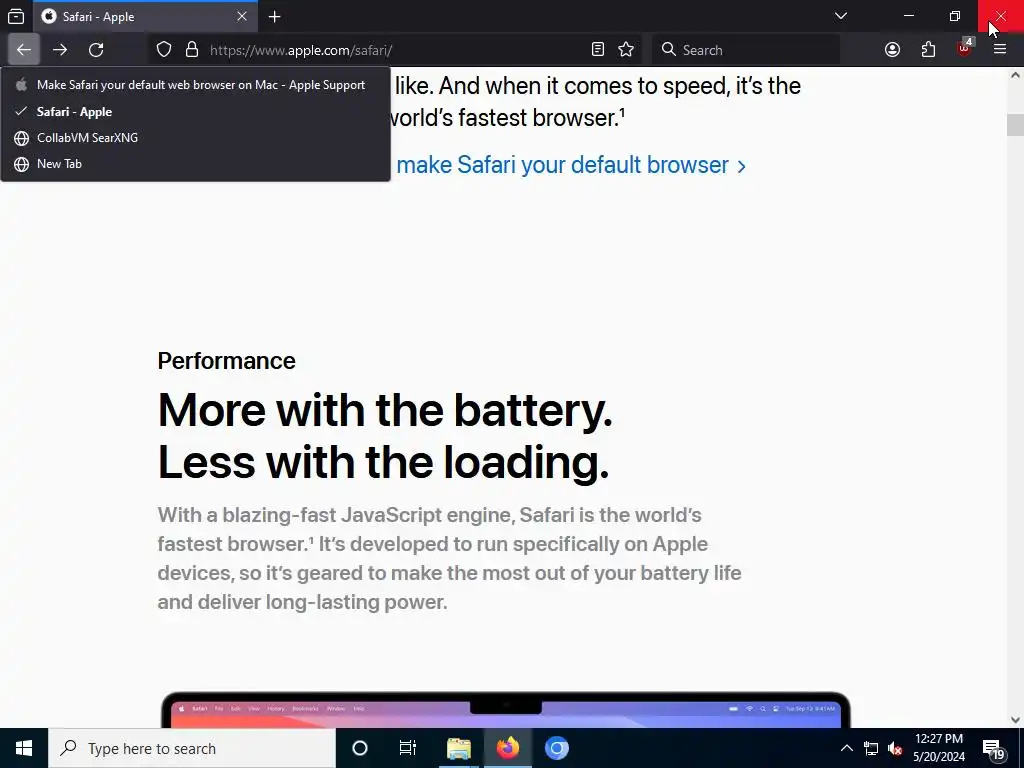Image resolution: width=1024 pixels, height=768 pixels.
Task: Open the Firefox application menu (hamburger)
Action: (1000, 50)
